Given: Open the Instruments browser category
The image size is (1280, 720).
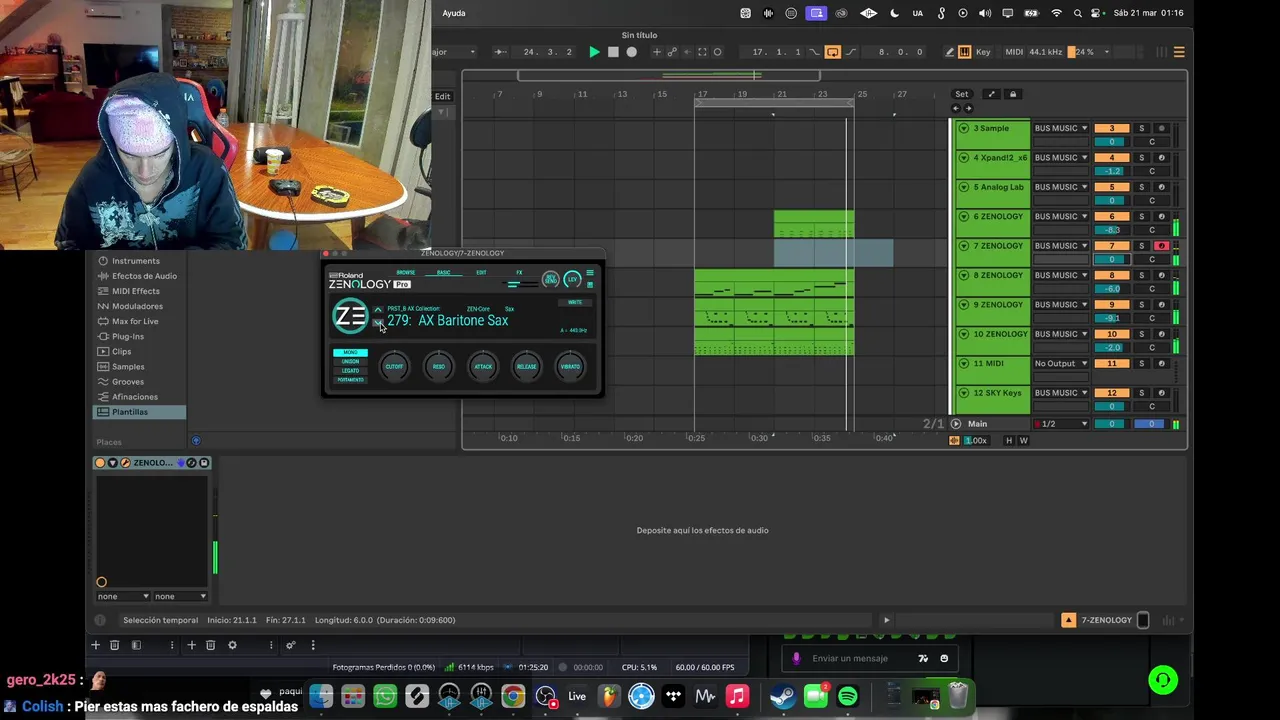Looking at the screenshot, I should tap(135, 261).
